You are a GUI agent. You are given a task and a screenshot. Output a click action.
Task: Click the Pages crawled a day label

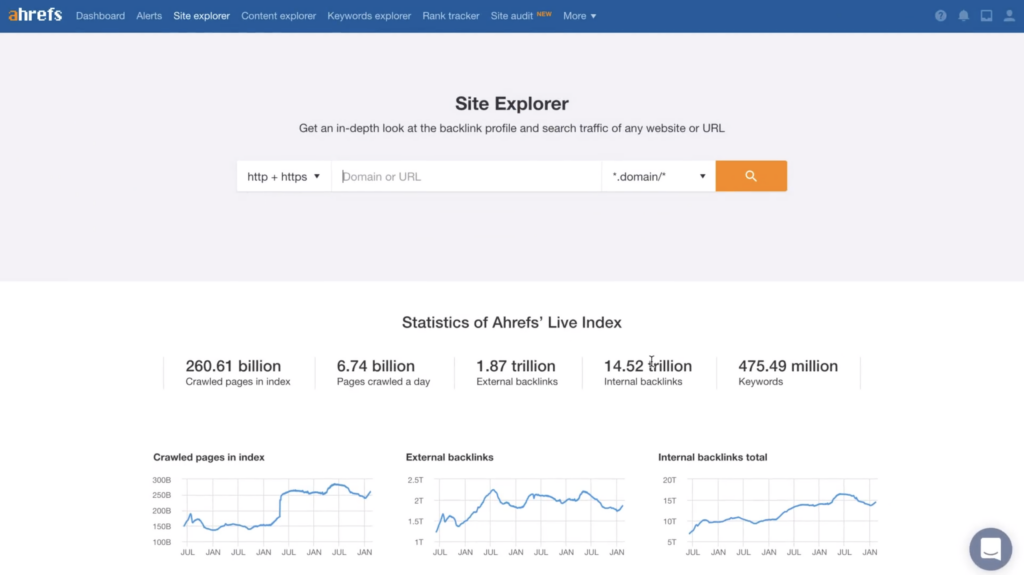[383, 382]
